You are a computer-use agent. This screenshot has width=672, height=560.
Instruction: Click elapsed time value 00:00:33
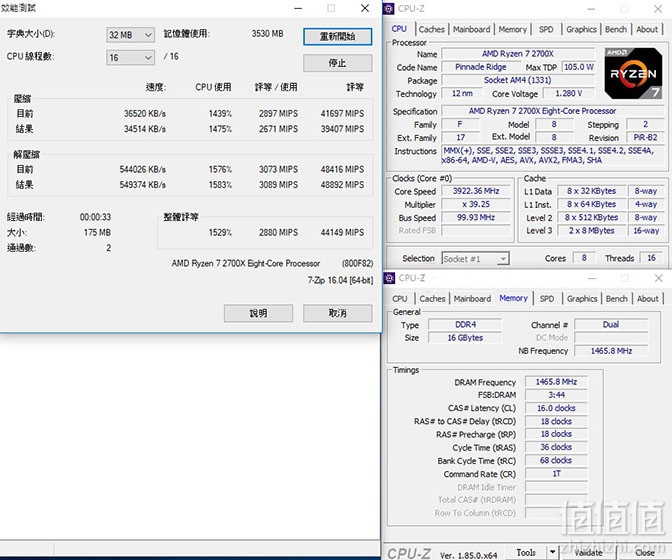(95, 217)
